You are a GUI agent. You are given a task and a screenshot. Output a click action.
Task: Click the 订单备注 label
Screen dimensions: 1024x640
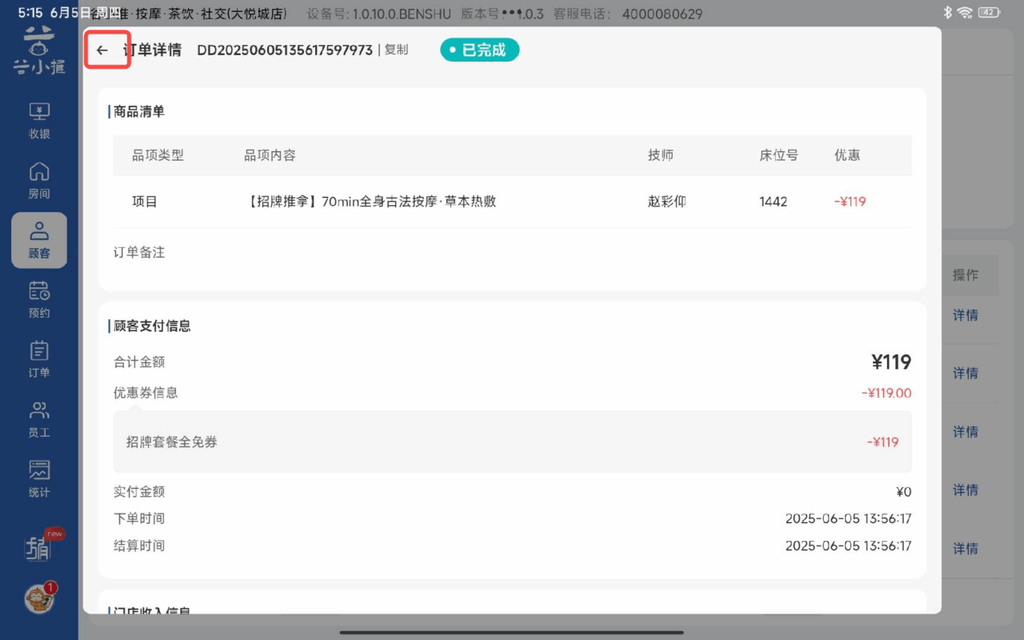coord(139,253)
